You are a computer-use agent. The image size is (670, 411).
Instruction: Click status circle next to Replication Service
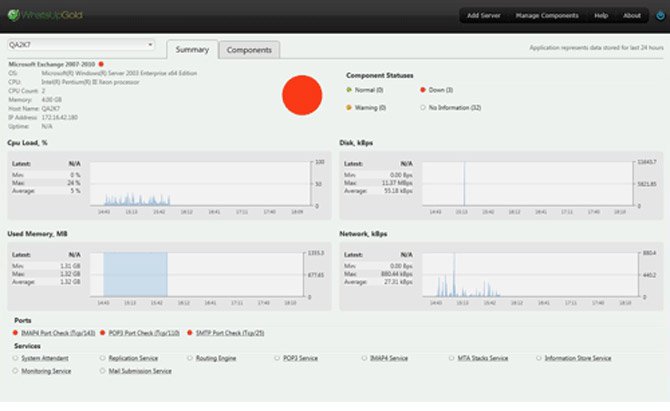pos(103,358)
